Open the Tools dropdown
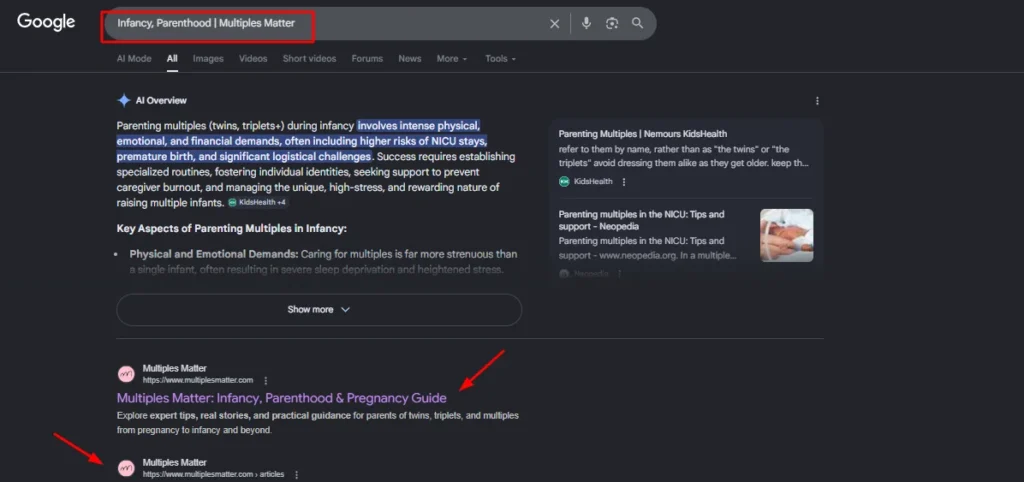This screenshot has height=482, width=1024. click(x=500, y=59)
